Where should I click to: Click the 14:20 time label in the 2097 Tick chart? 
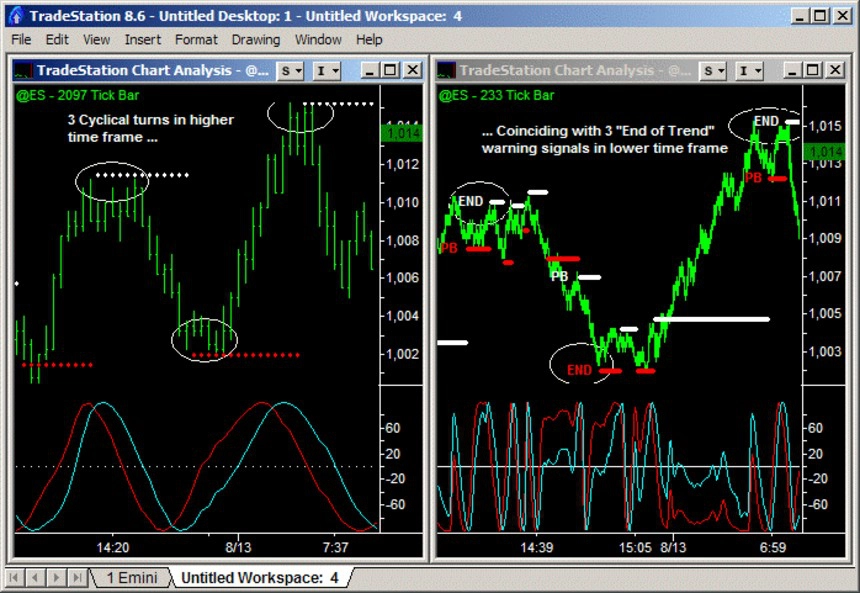tap(113, 547)
